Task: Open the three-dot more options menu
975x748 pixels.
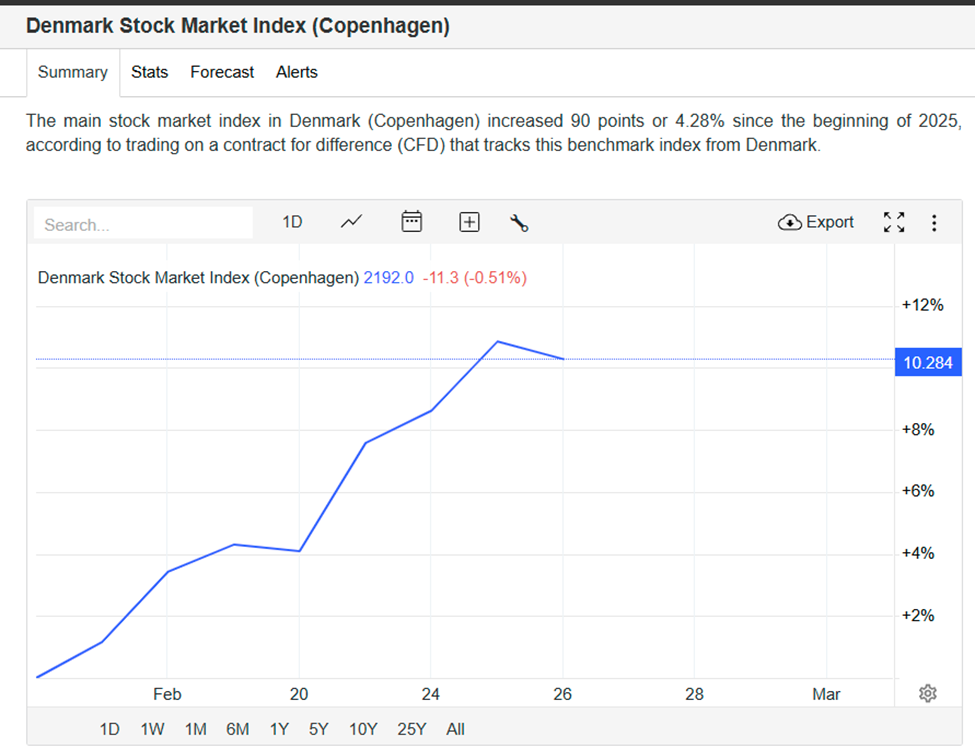Action: click(934, 222)
